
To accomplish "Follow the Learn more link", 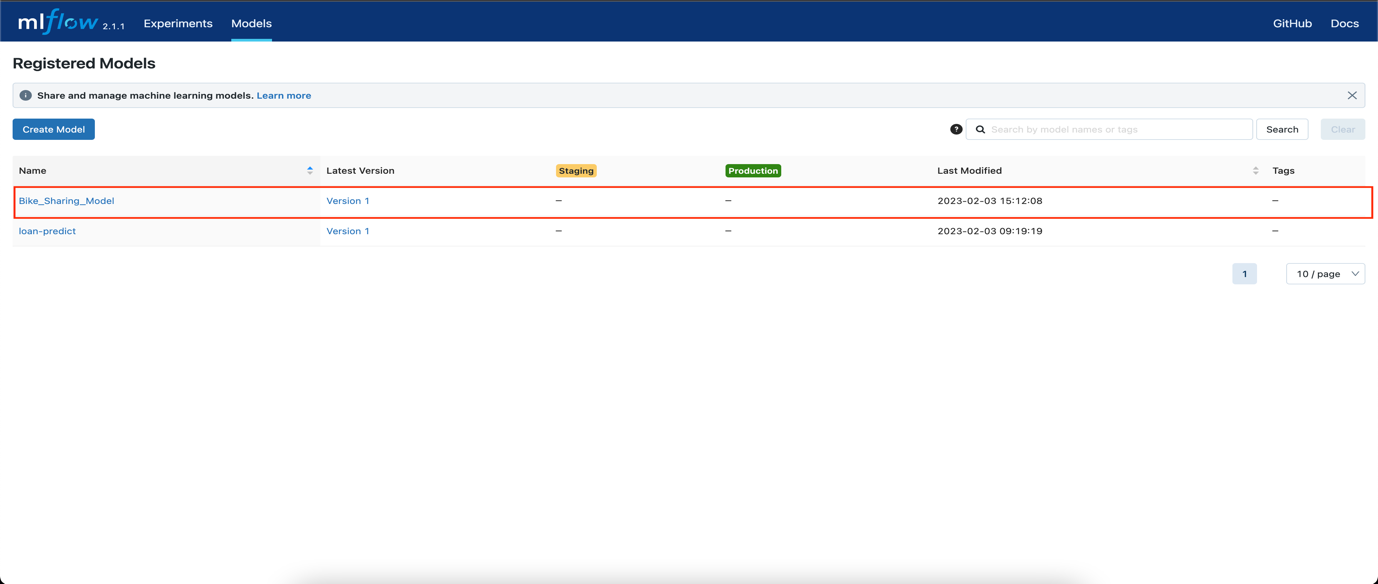I will click(284, 96).
